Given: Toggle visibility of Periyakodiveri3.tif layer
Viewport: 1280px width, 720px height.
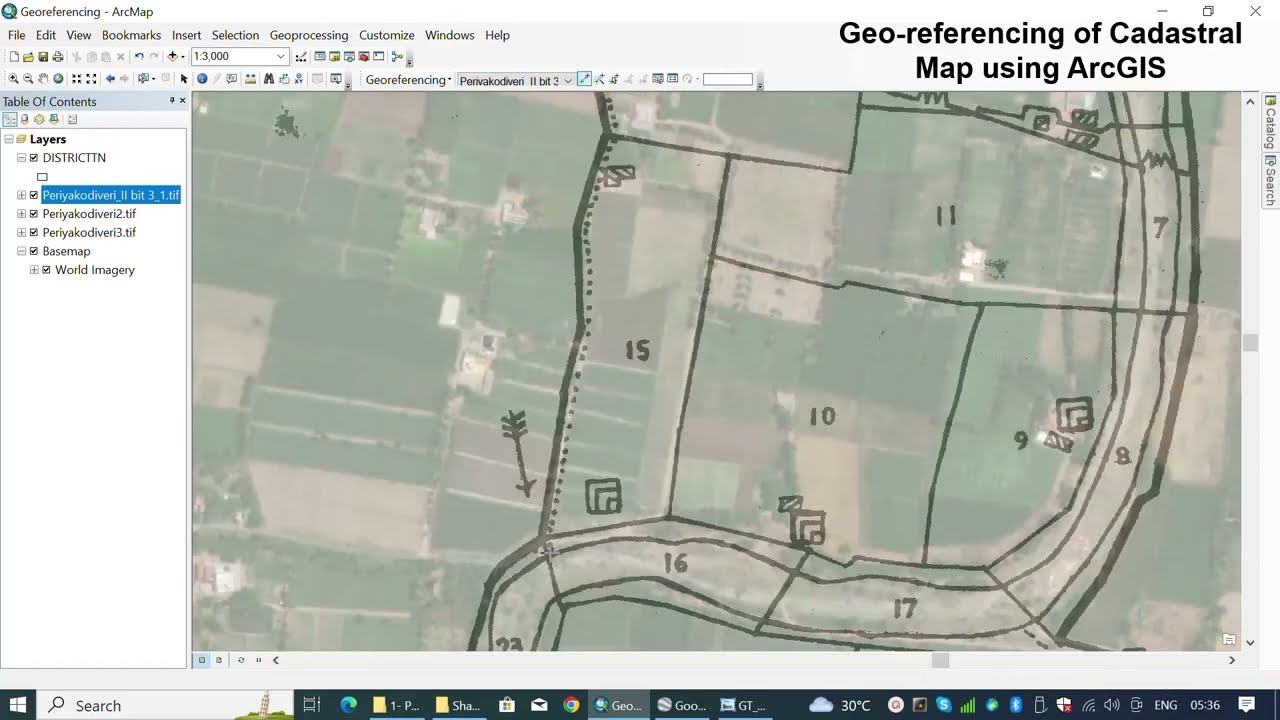Looking at the screenshot, I should coord(34,232).
